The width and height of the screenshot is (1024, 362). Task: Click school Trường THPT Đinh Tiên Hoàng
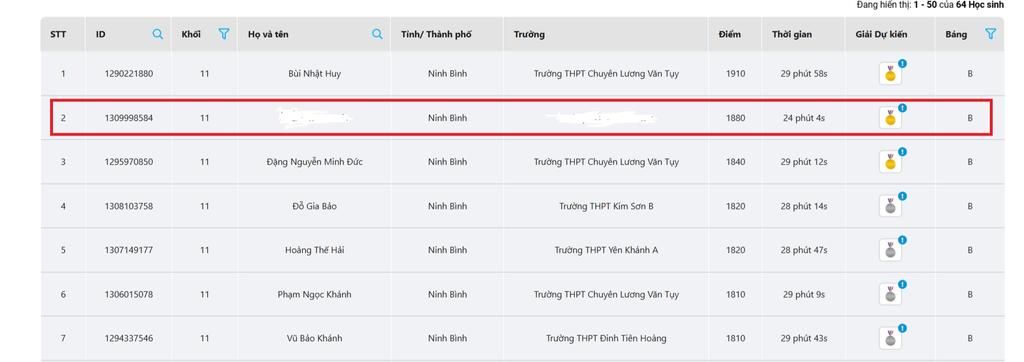pyautogui.click(x=606, y=338)
